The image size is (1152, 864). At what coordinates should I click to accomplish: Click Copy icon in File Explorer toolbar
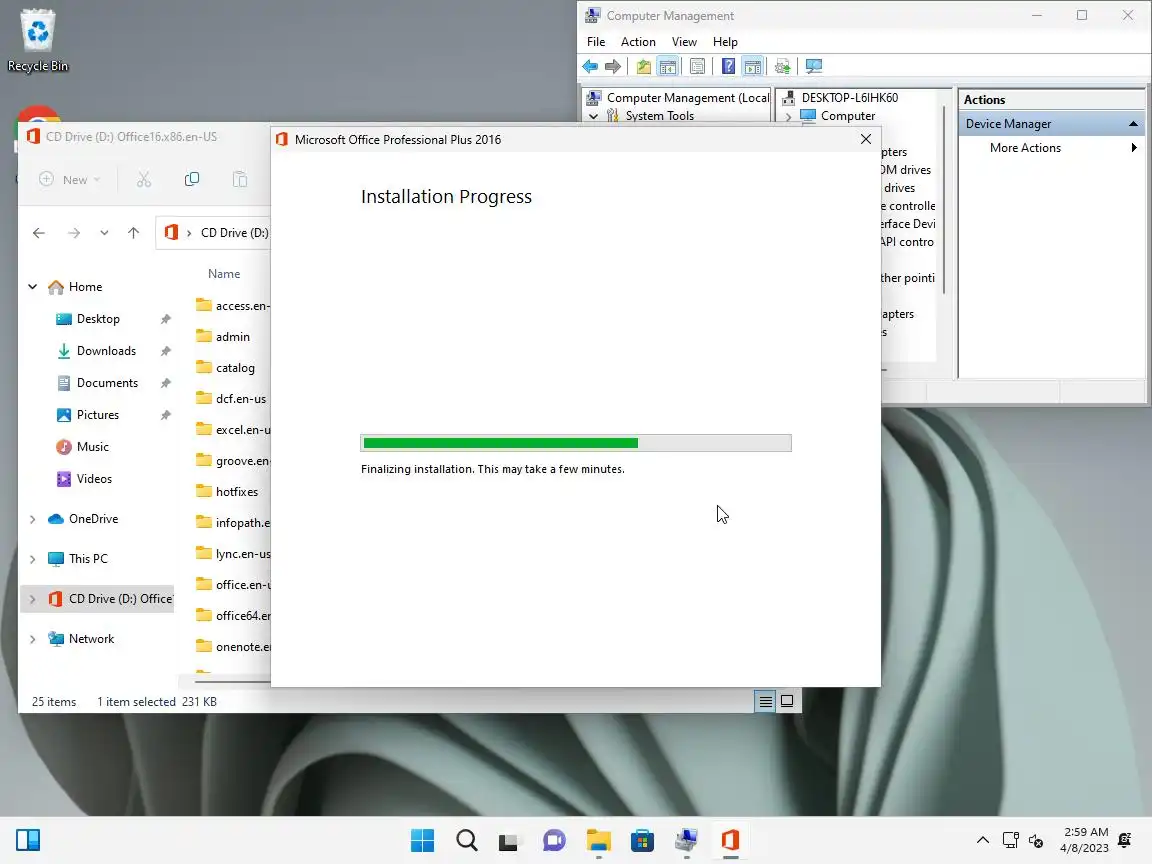(x=192, y=179)
